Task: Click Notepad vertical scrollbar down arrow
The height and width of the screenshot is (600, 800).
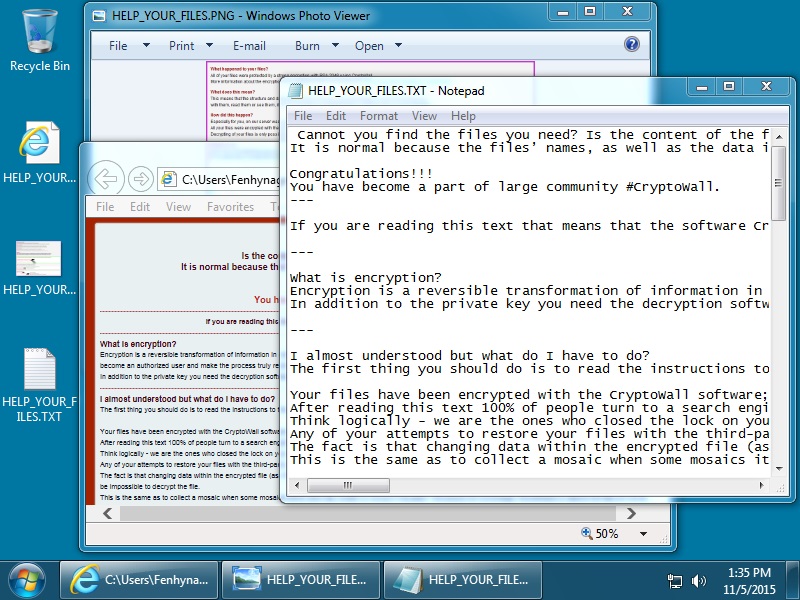Action: pos(779,469)
